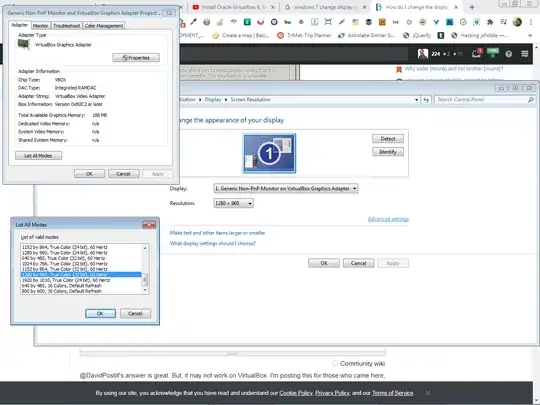Click Properties button for VirtualBox Graphics Adapter

(136, 58)
